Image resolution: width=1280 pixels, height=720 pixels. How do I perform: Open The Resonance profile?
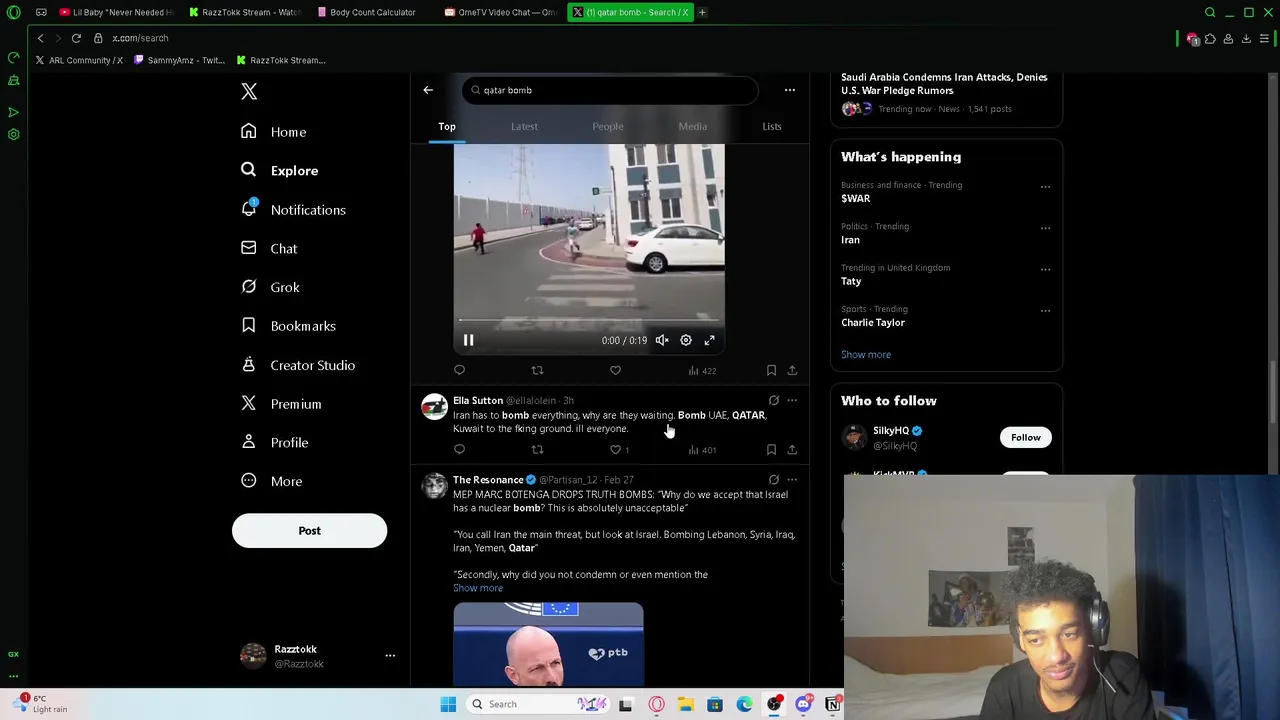click(488, 480)
